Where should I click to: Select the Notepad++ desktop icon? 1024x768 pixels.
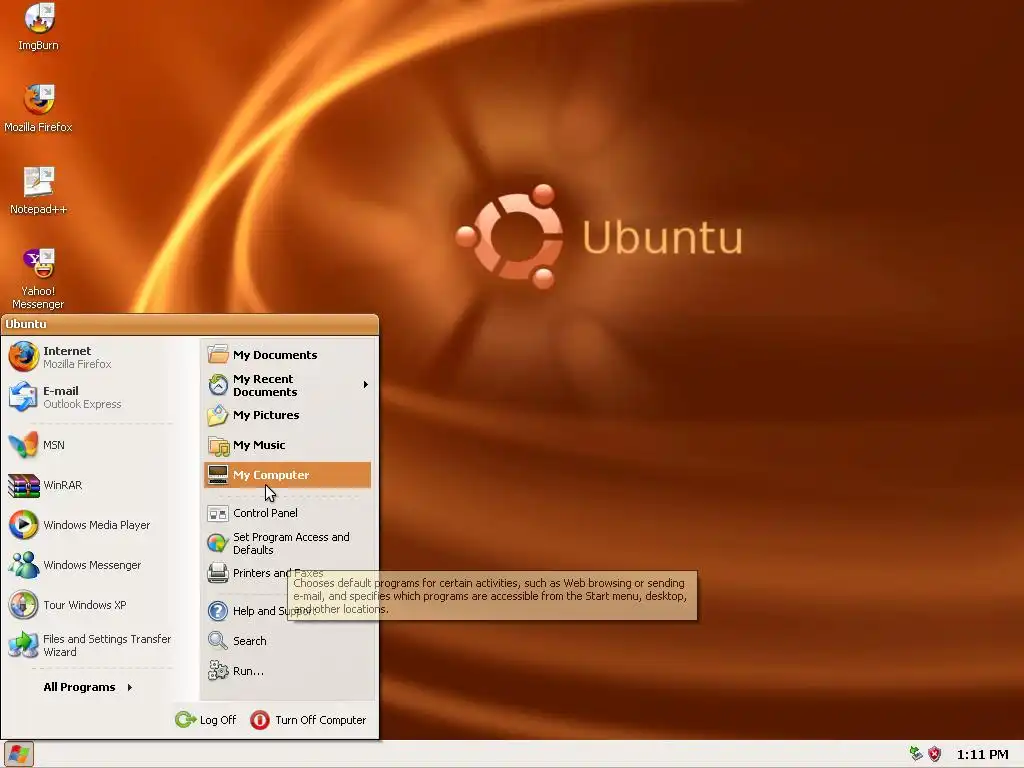coord(39,182)
